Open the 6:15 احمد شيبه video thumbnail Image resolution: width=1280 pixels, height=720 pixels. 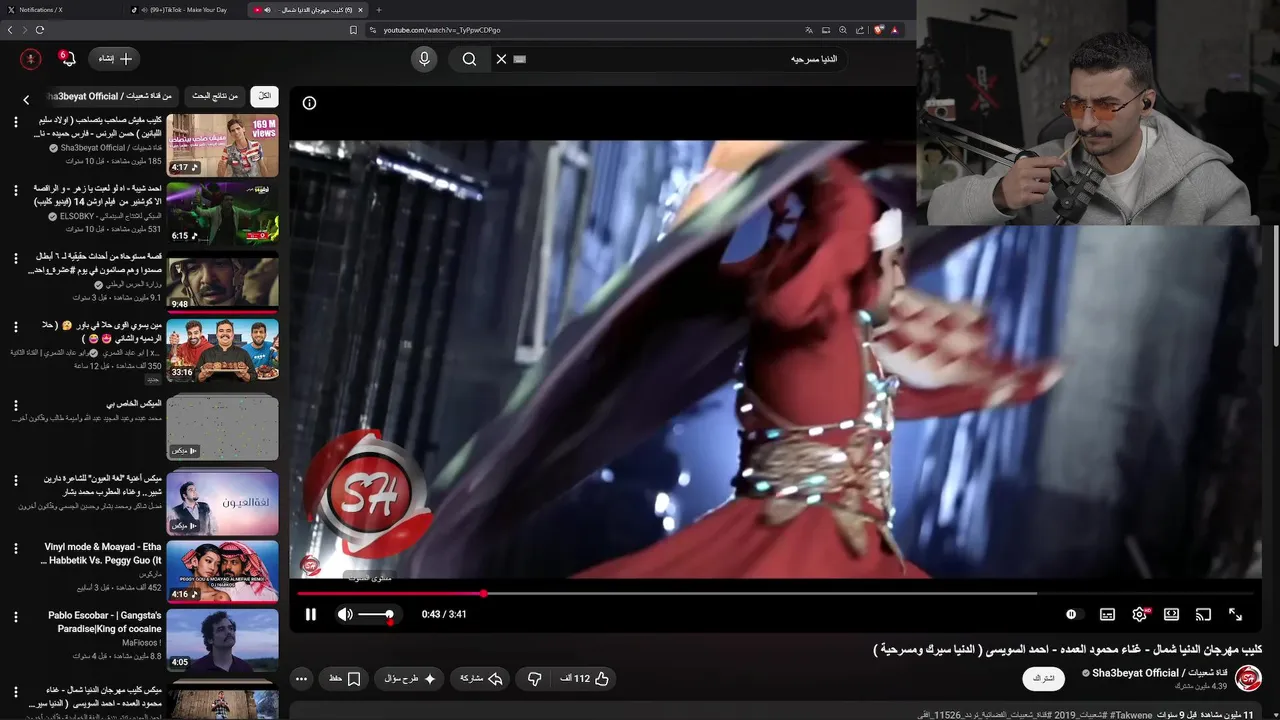click(222, 213)
